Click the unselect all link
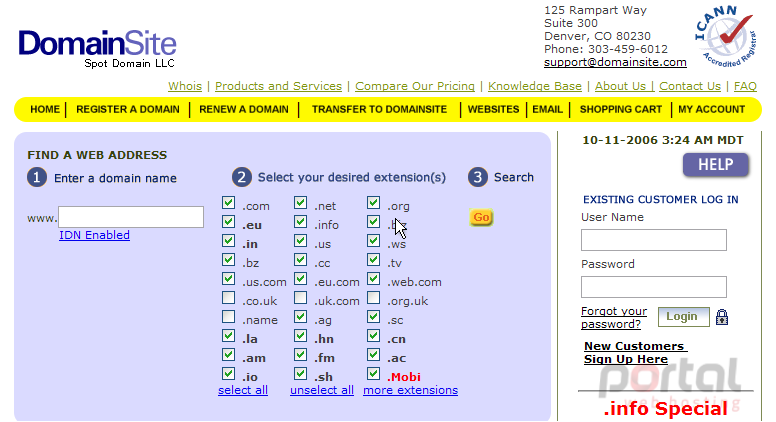The image size is (776, 422). point(322,390)
